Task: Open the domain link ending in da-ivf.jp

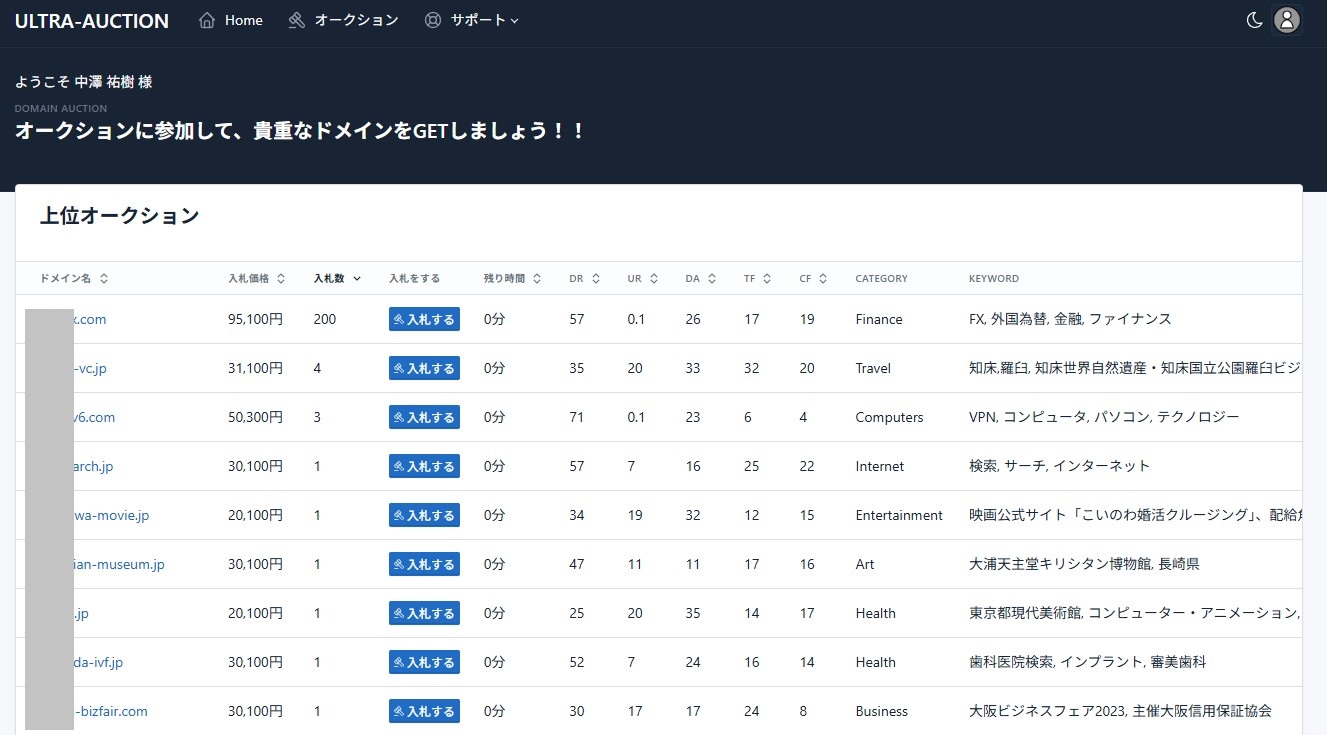Action: point(98,662)
